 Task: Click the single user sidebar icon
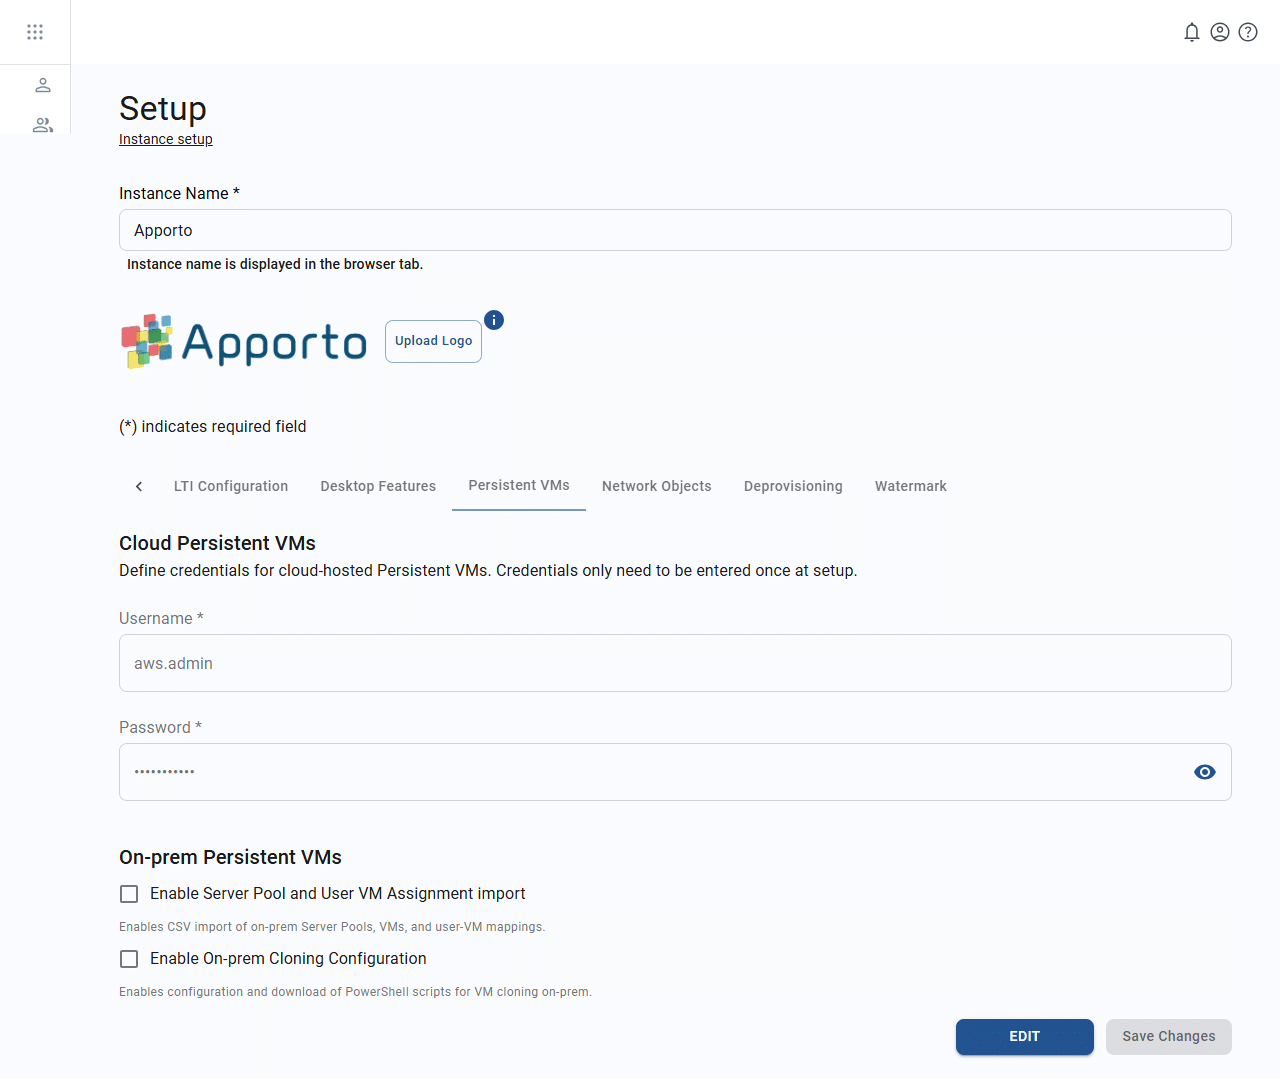pyautogui.click(x=43, y=85)
